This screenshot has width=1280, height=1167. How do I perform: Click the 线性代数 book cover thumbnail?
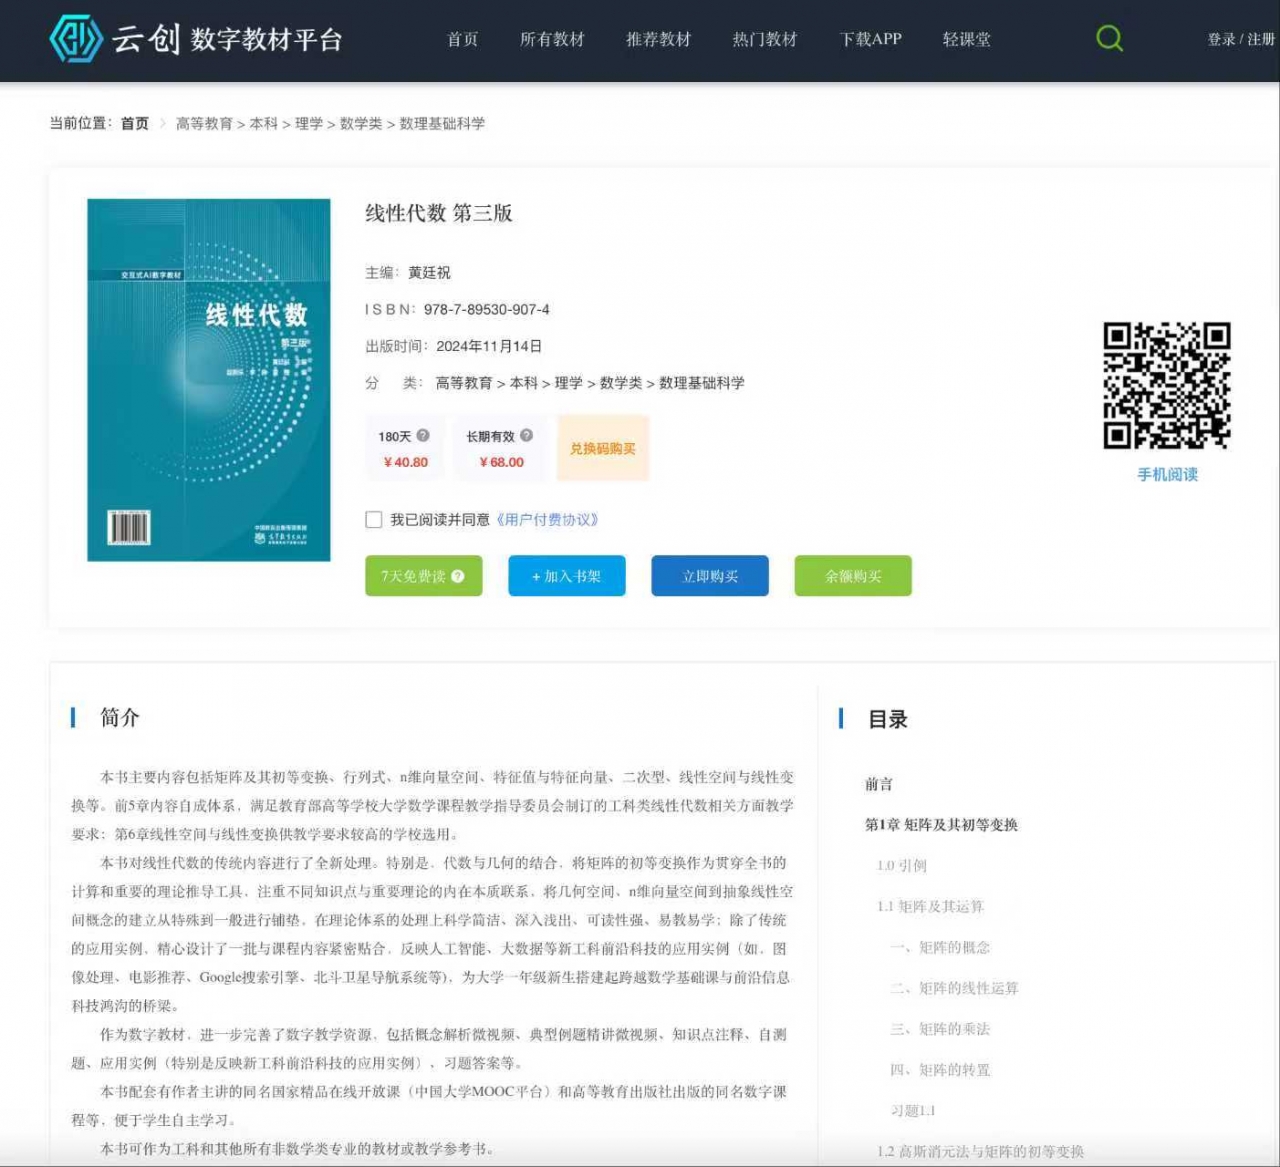click(x=207, y=382)
